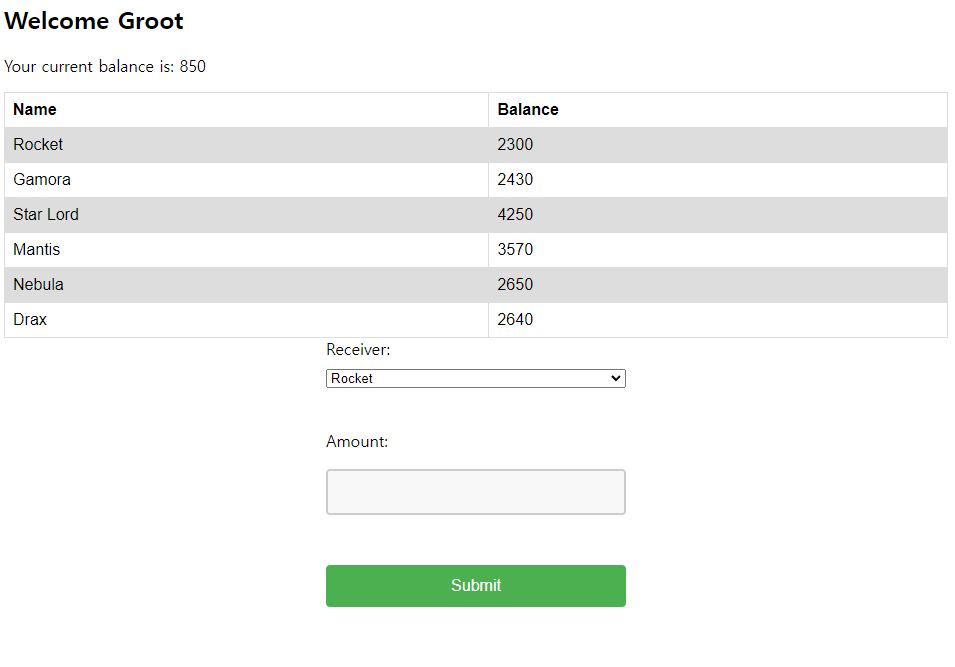The height and width of the screenshot is (667, 955).
Task: Click Mantis's balance value 3570
Action: [515, 250]
